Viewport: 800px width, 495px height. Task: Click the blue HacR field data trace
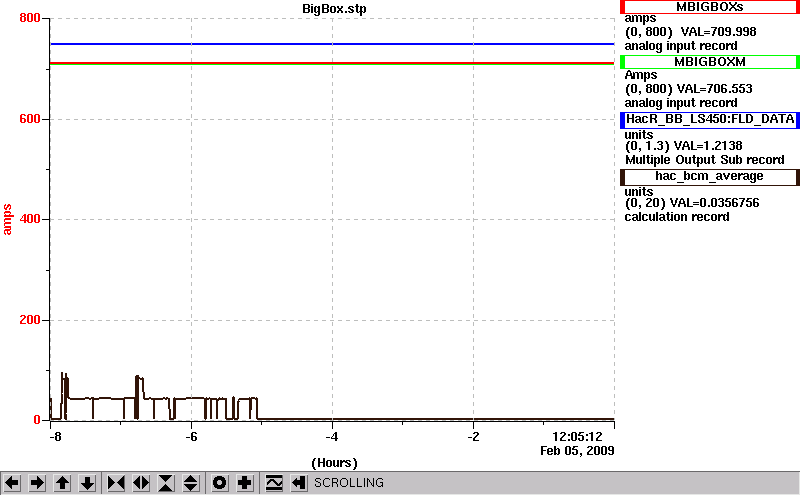pyautogui.click(x=332, y=44)
